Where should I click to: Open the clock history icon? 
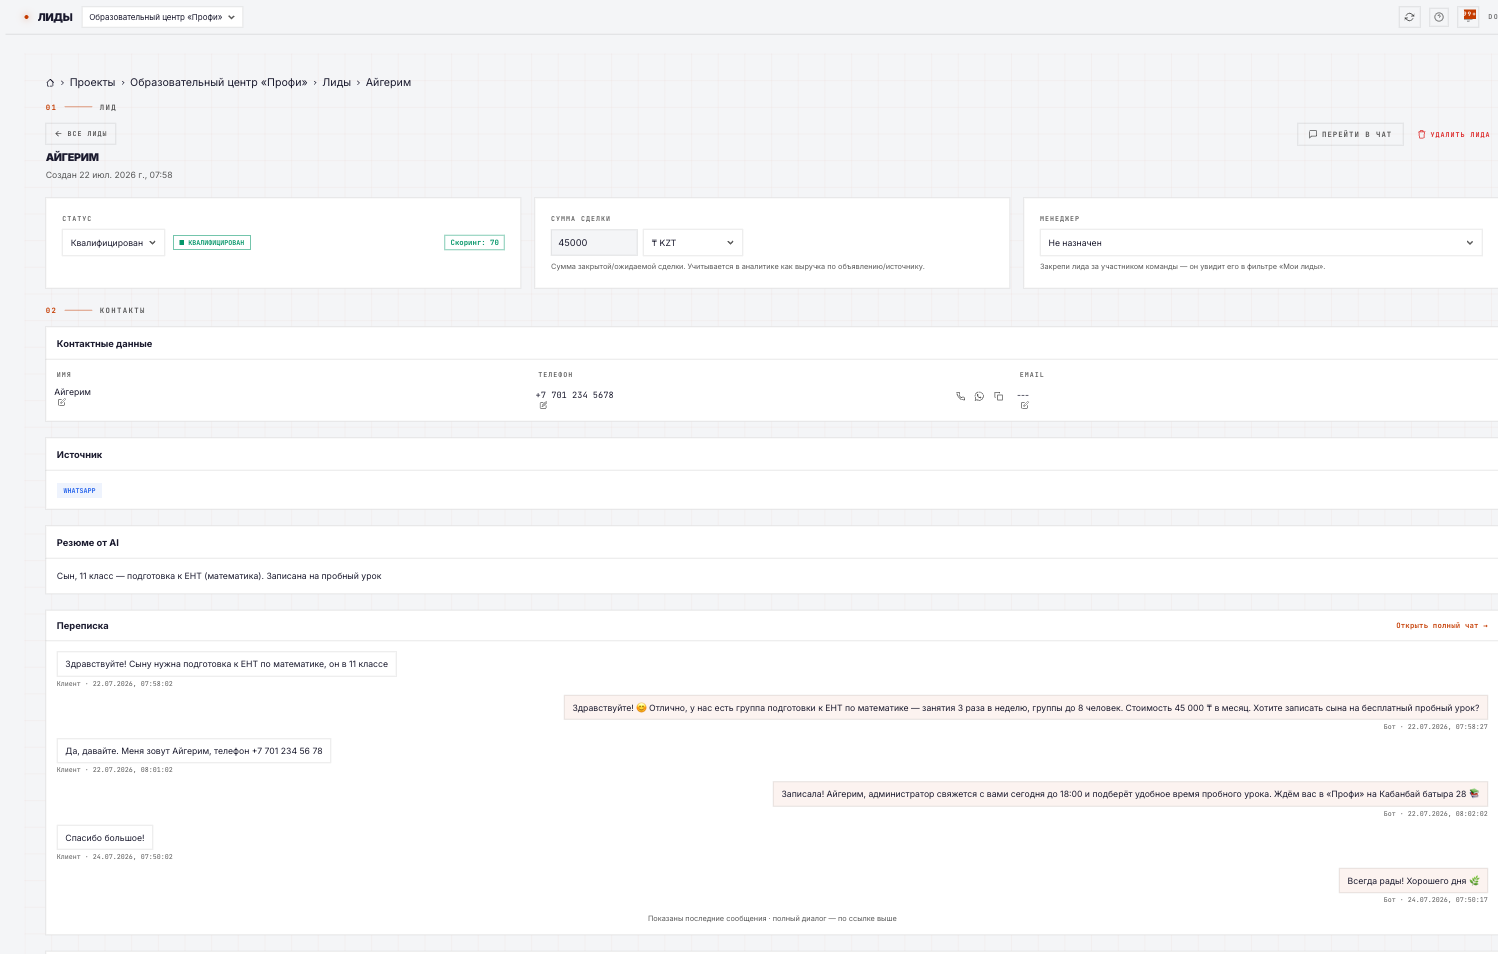point(1439,17)
